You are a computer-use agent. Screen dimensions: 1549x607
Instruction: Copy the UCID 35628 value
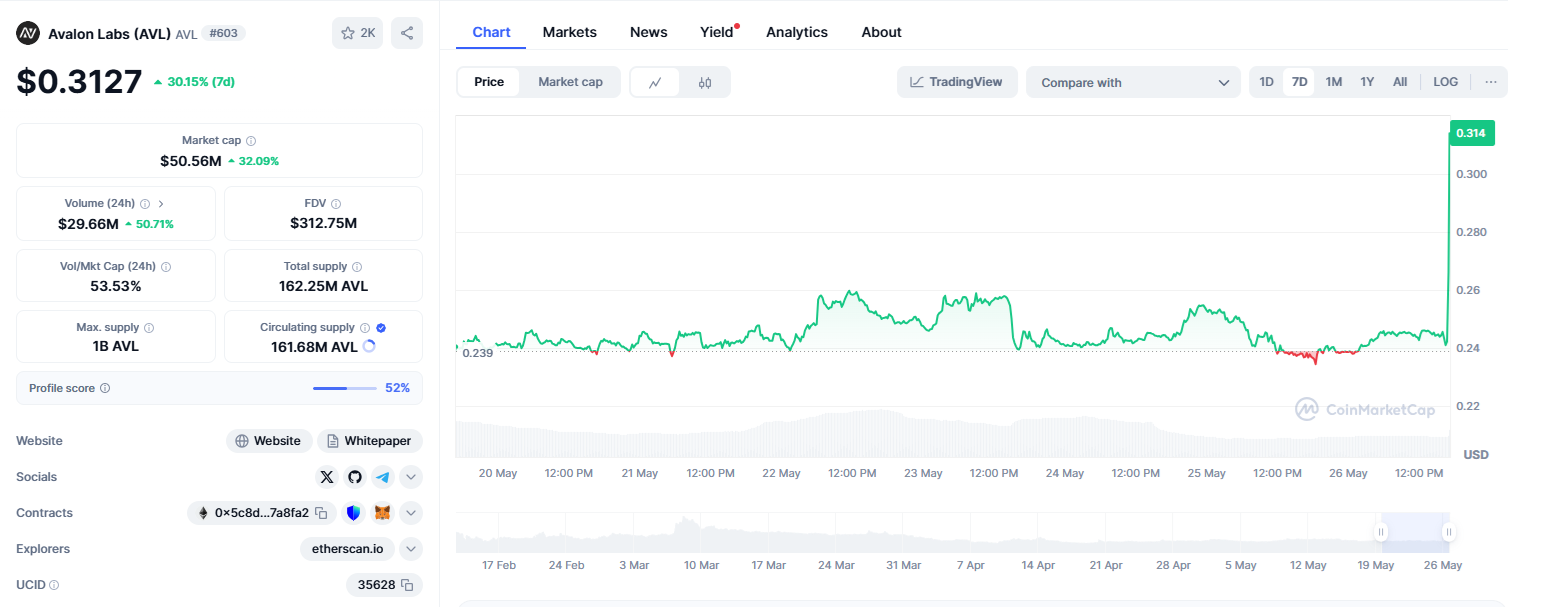(x=407, y=585)
